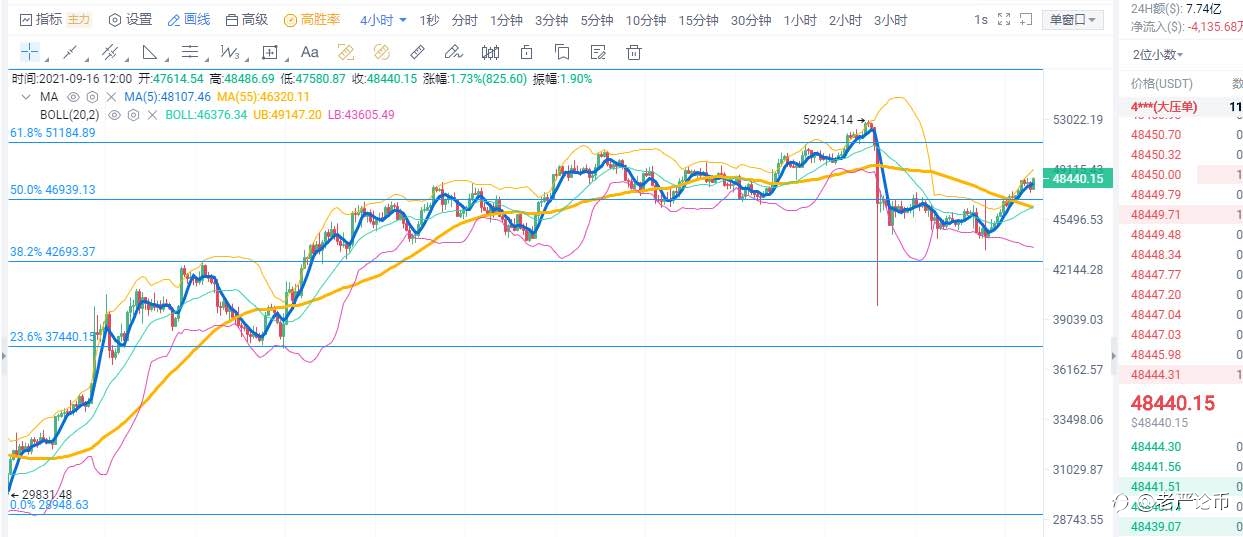Click the 主力 label button
1243x537 pixels.
[79, 19]
